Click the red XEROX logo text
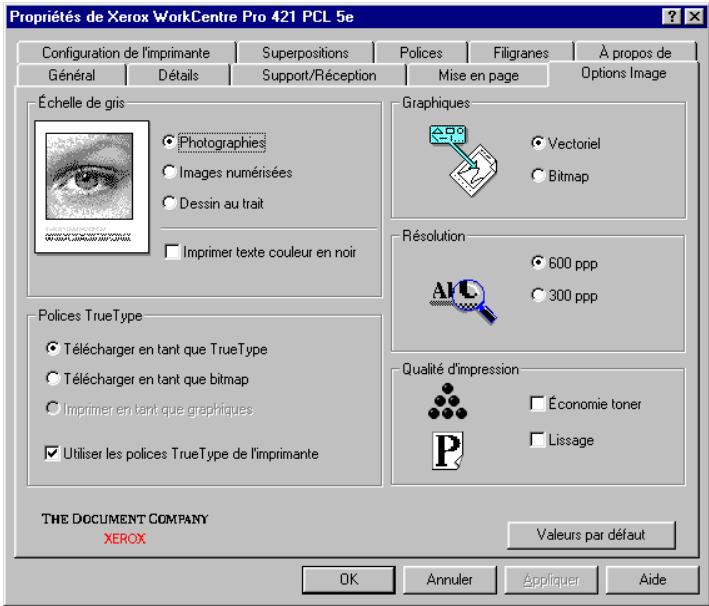This screenshot has height=606, width=709. tap(125, 539)
